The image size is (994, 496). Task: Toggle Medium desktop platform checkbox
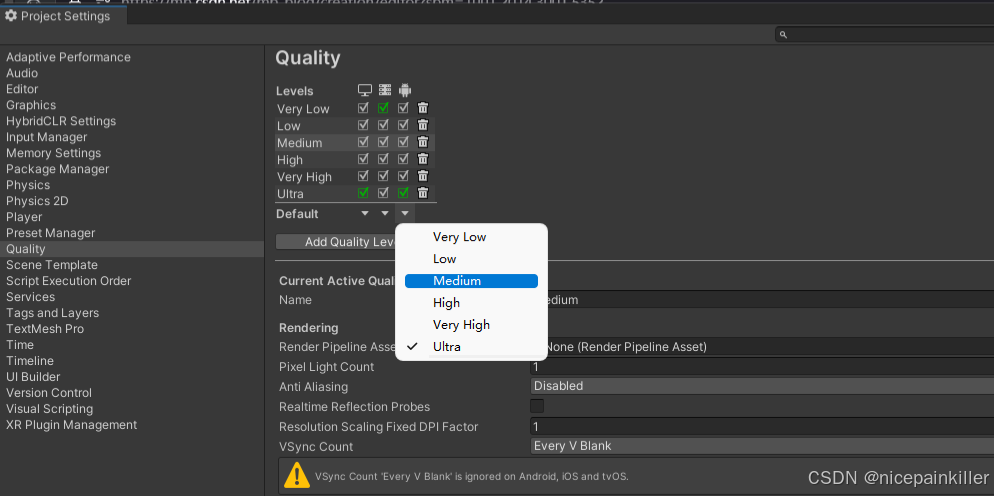363,142
